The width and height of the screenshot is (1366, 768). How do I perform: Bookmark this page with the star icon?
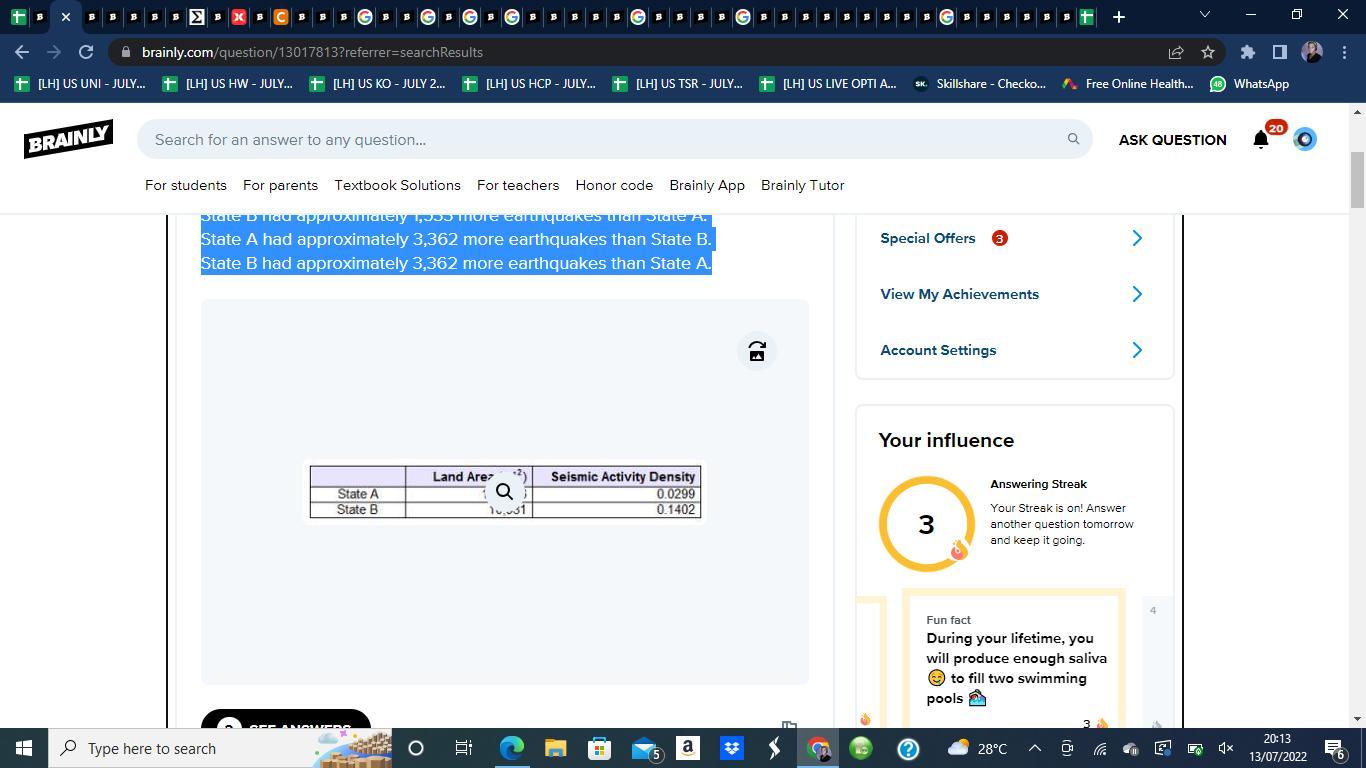coord(1208,52)
